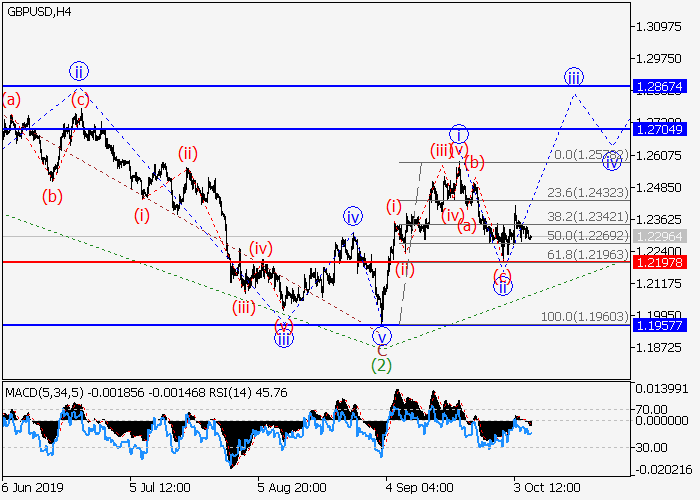
Task: Select the 38.2 (1.23421) Fibonacci level label
Action: [x=589, y=215]
